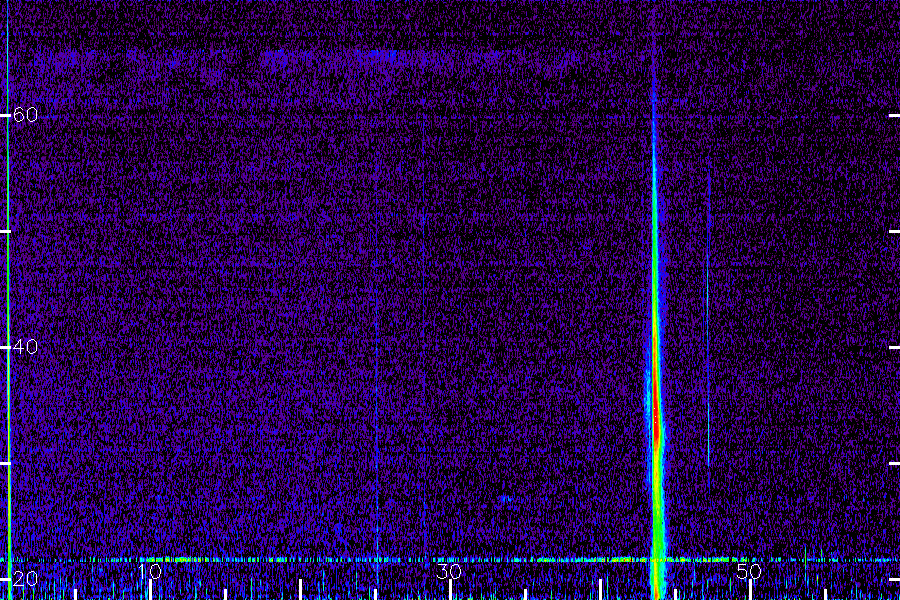Click the 60 frequency axis label
Screen dimensions: 900x600
pos(25,115)
